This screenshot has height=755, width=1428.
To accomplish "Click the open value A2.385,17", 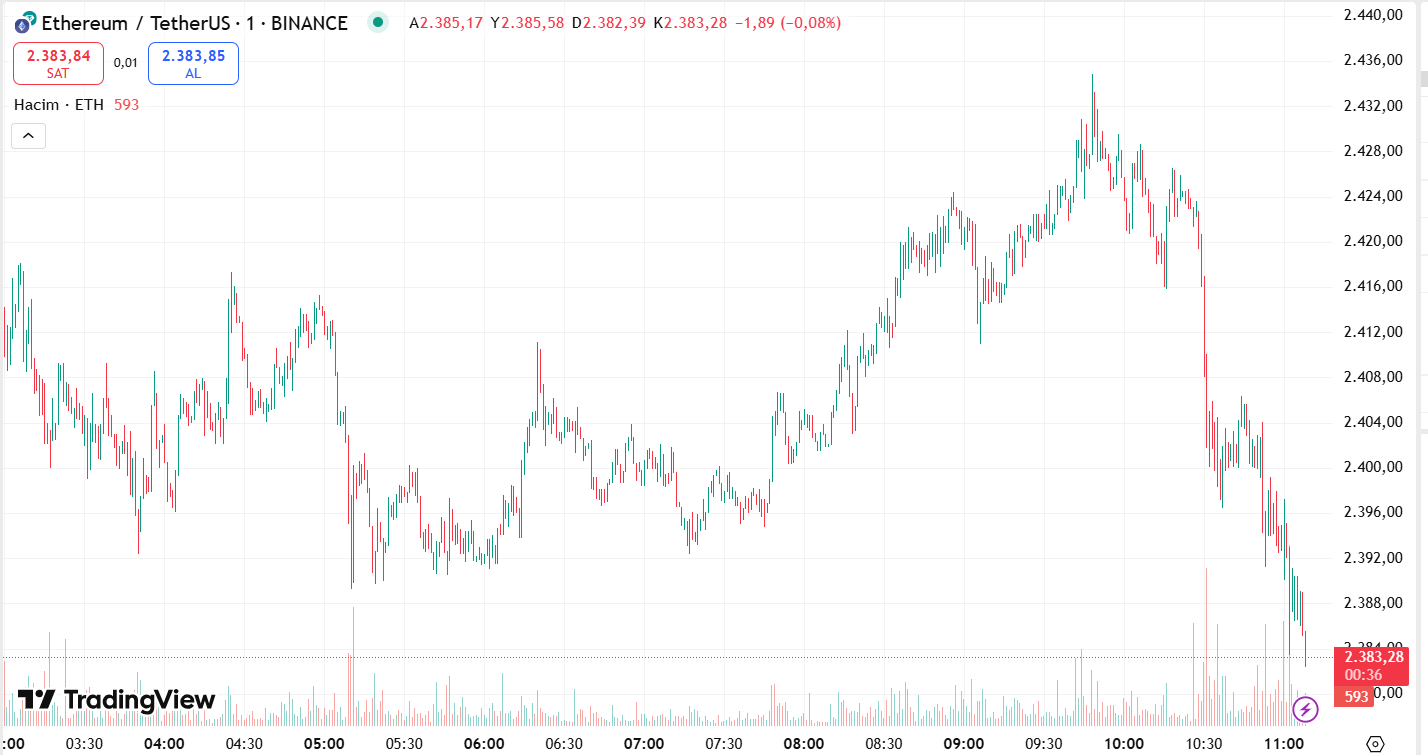I will 447,23.
